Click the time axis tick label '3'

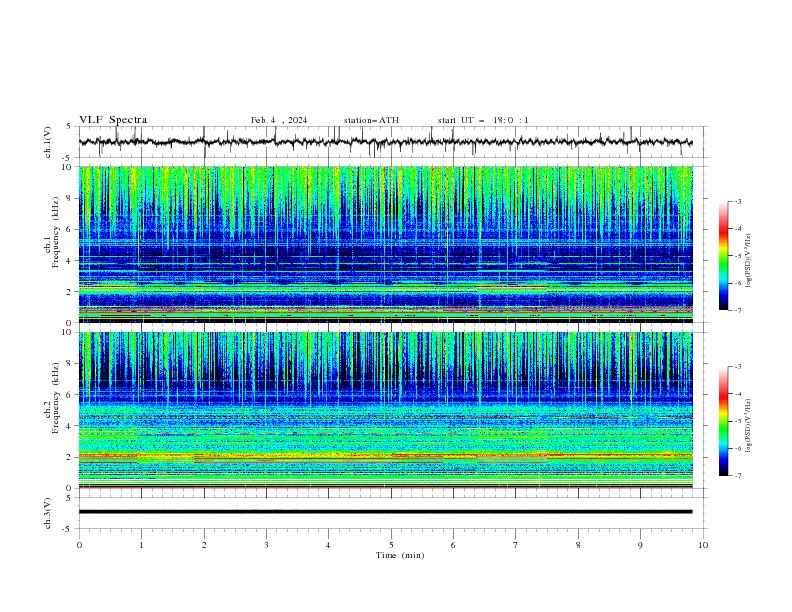click(x=266, y=545)
